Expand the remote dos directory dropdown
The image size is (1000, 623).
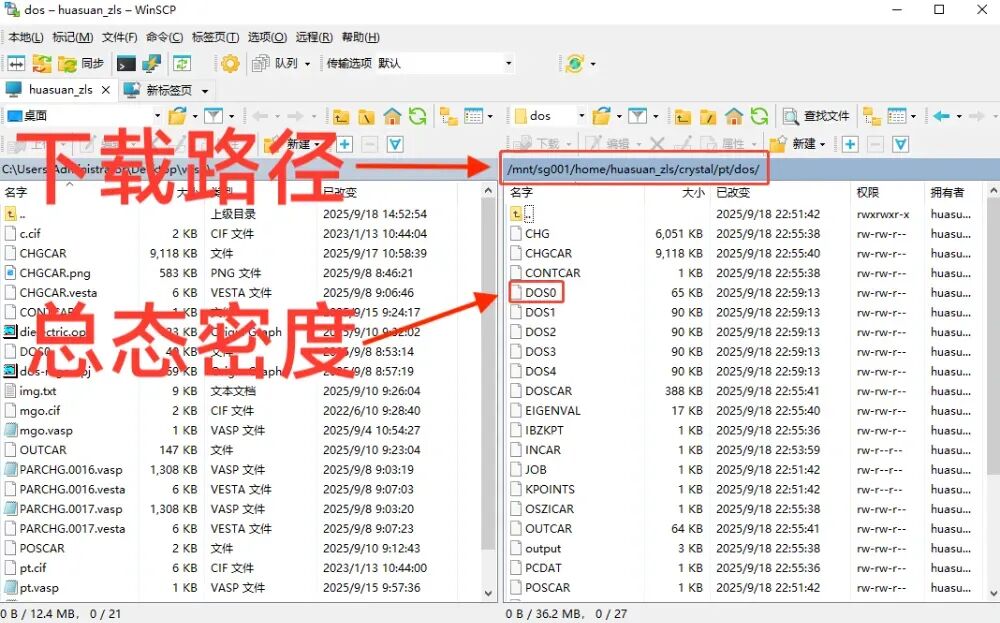coord(581,116)
